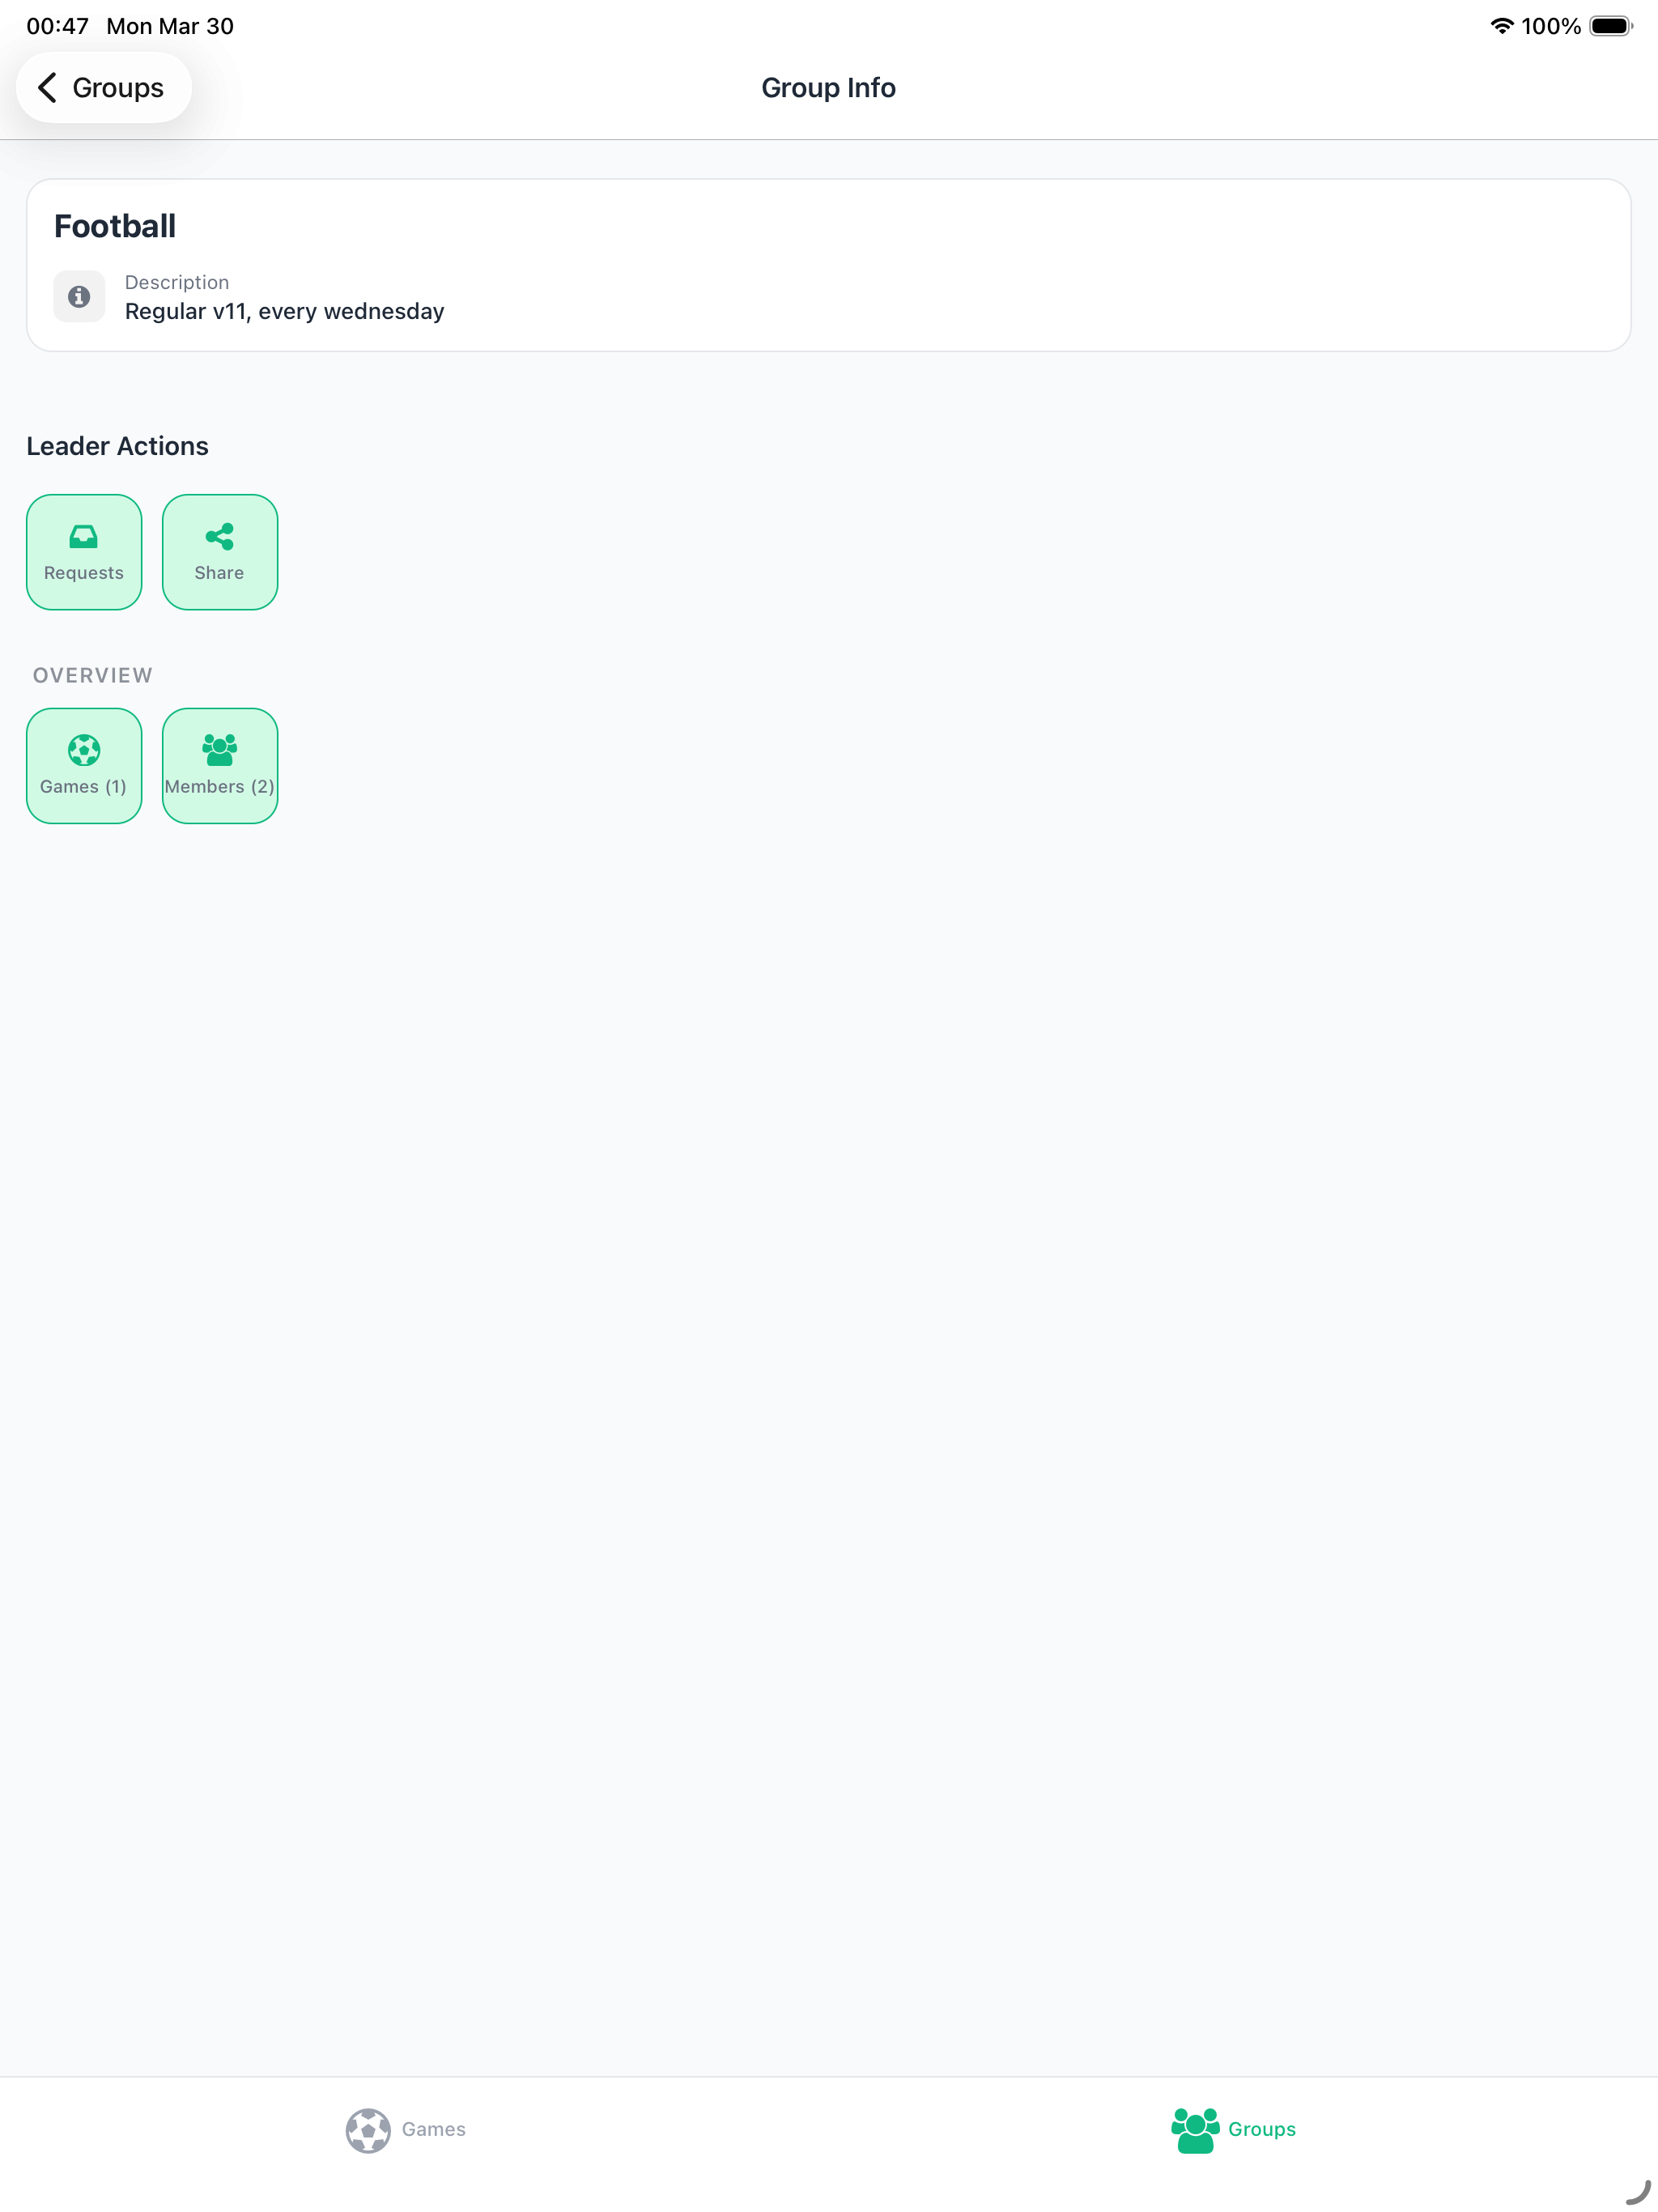
Task: Switch to the Games bottom tab
Action: 406,2130
